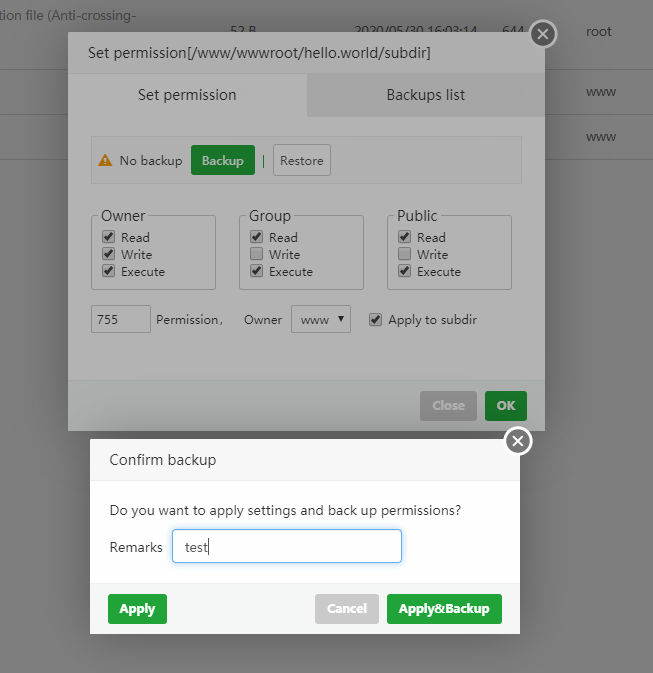
Task: Click the green Backup button
Action: pyautogui.click(x=222, y=161)
